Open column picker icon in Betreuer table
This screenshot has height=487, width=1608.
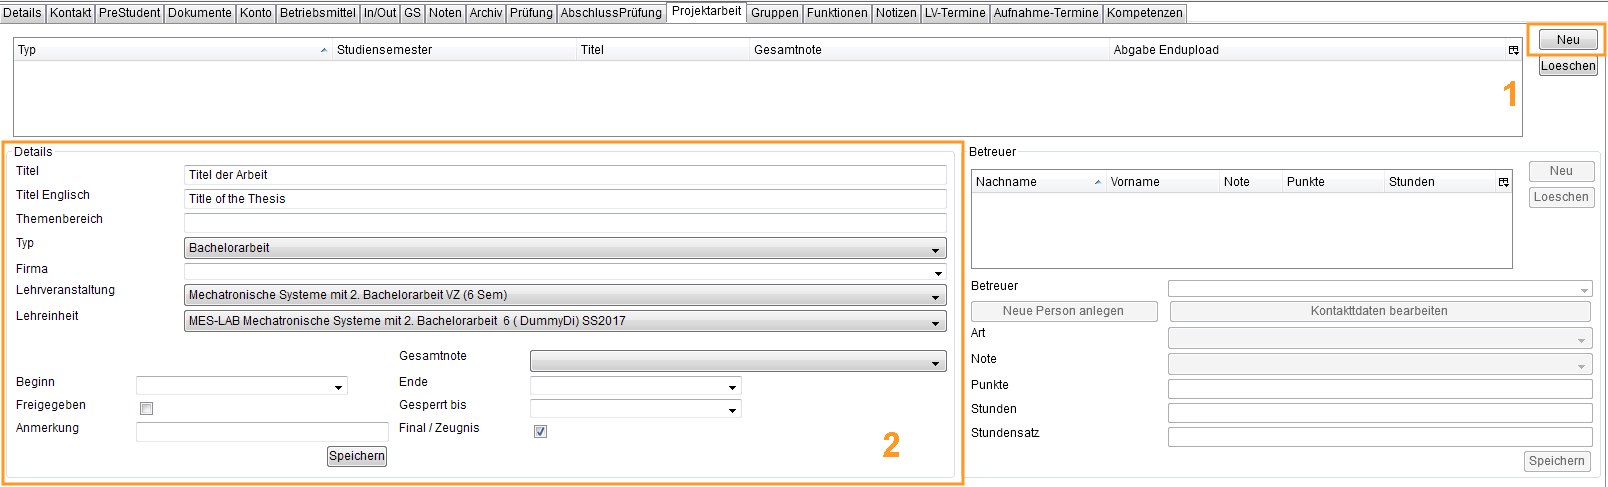(x=1503, y=182)
